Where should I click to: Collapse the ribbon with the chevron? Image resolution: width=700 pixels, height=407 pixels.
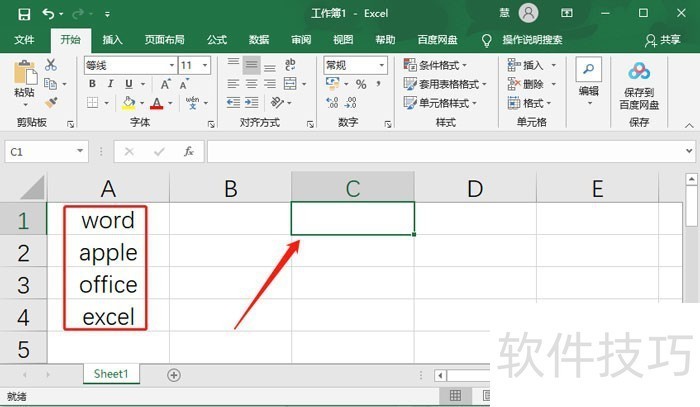[689, 125]
